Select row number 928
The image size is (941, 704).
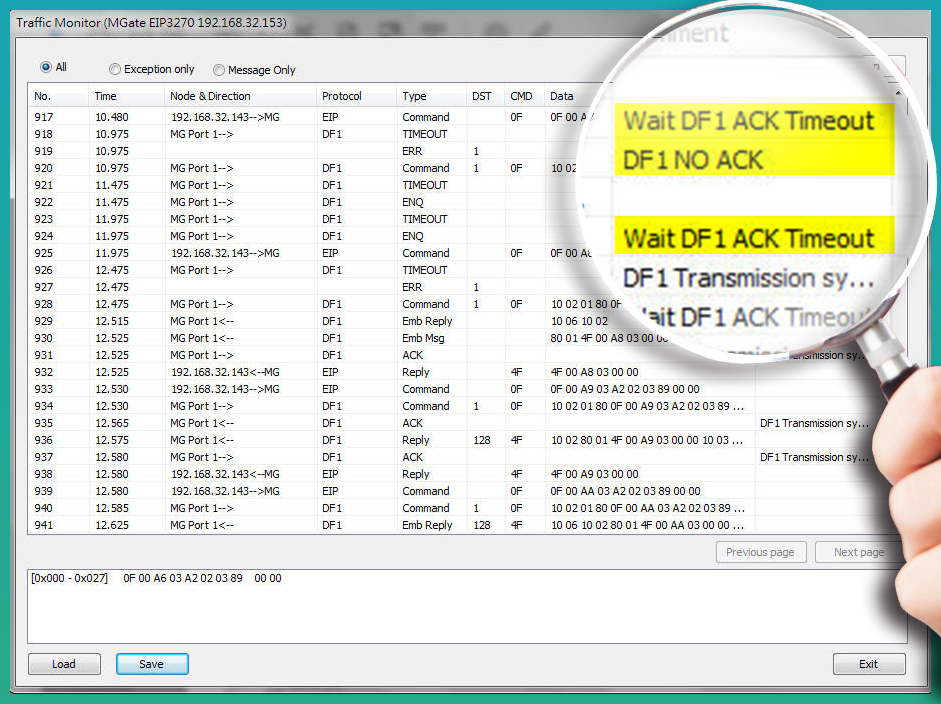pos(44,304)
